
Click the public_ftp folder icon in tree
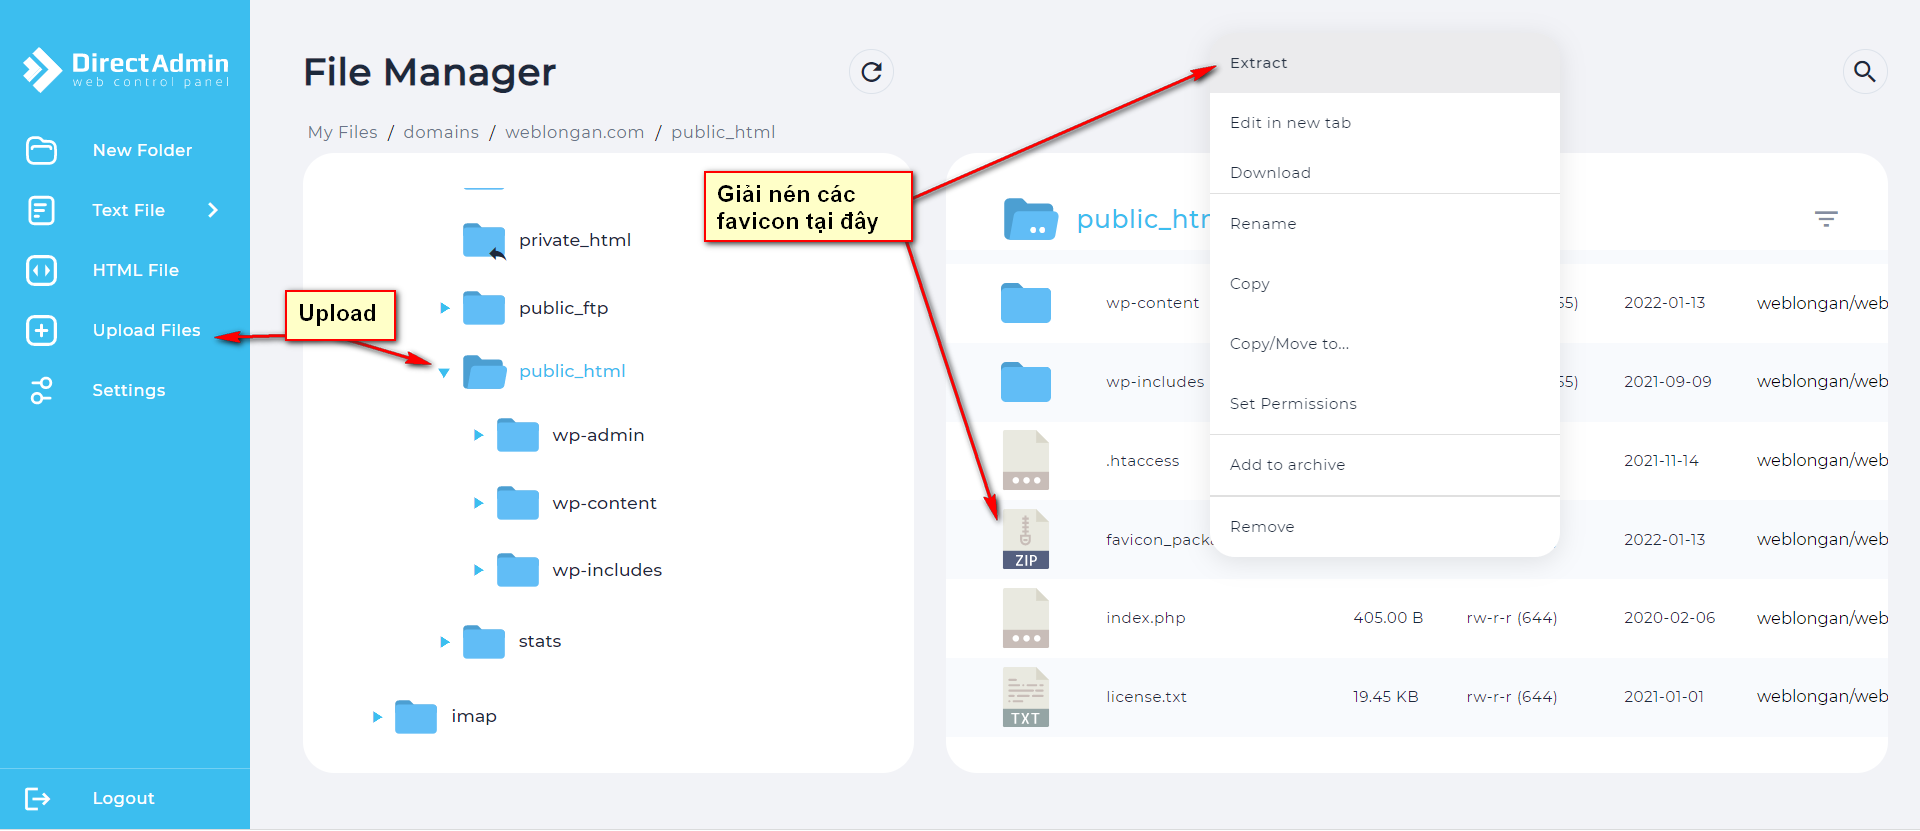pyautogui.click(x=484, y=308)
